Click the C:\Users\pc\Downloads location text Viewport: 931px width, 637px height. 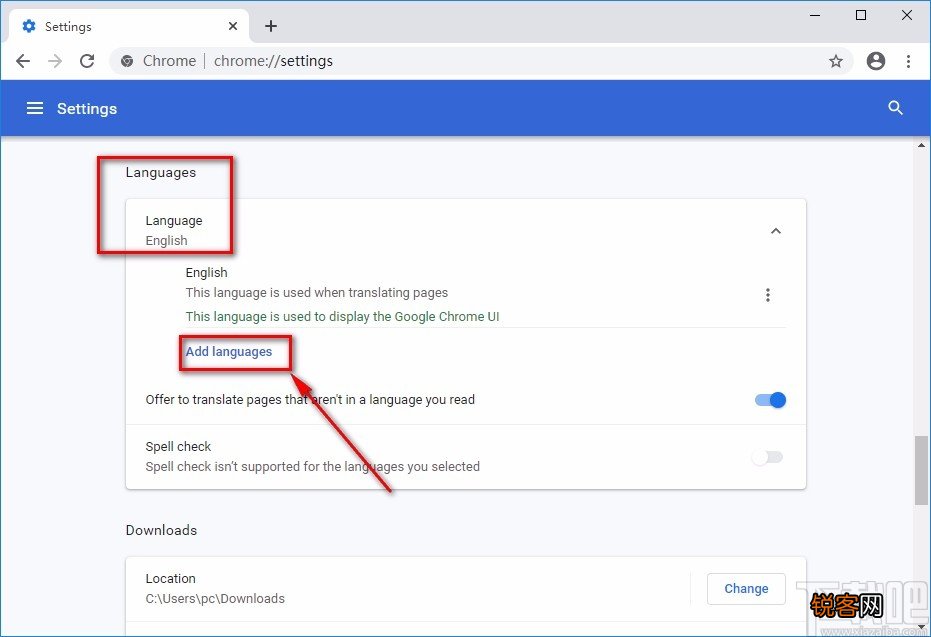tap(215, 598)
